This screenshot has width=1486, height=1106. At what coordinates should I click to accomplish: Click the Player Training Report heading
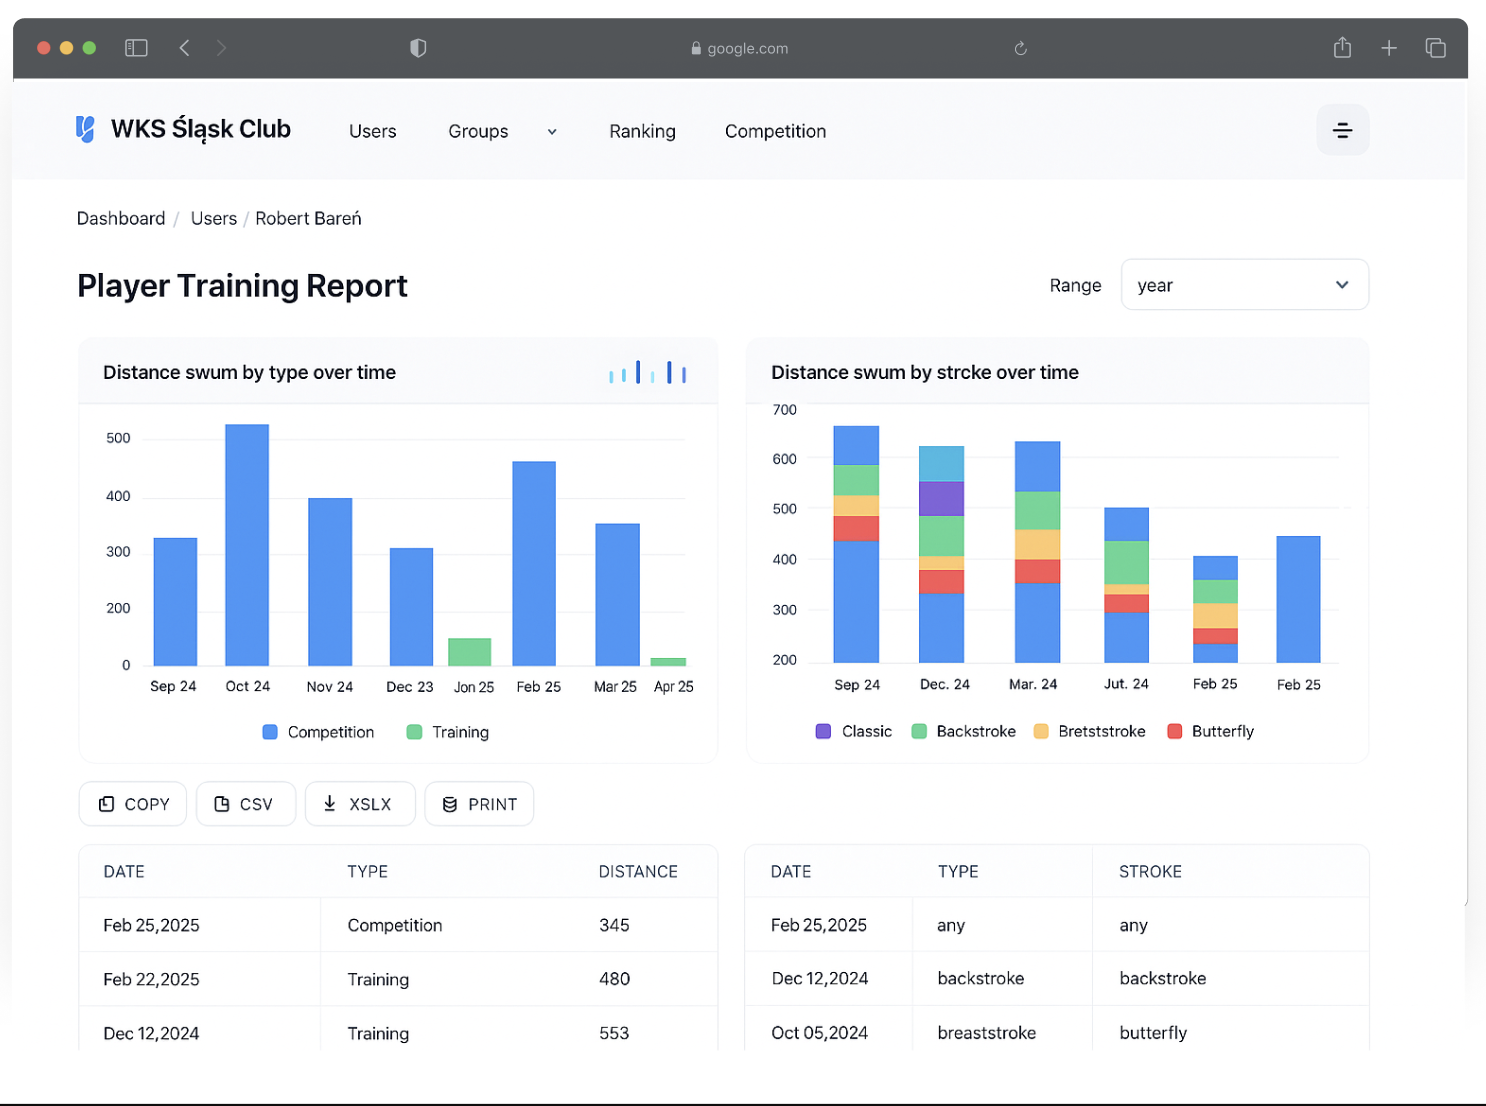(242, 286)
